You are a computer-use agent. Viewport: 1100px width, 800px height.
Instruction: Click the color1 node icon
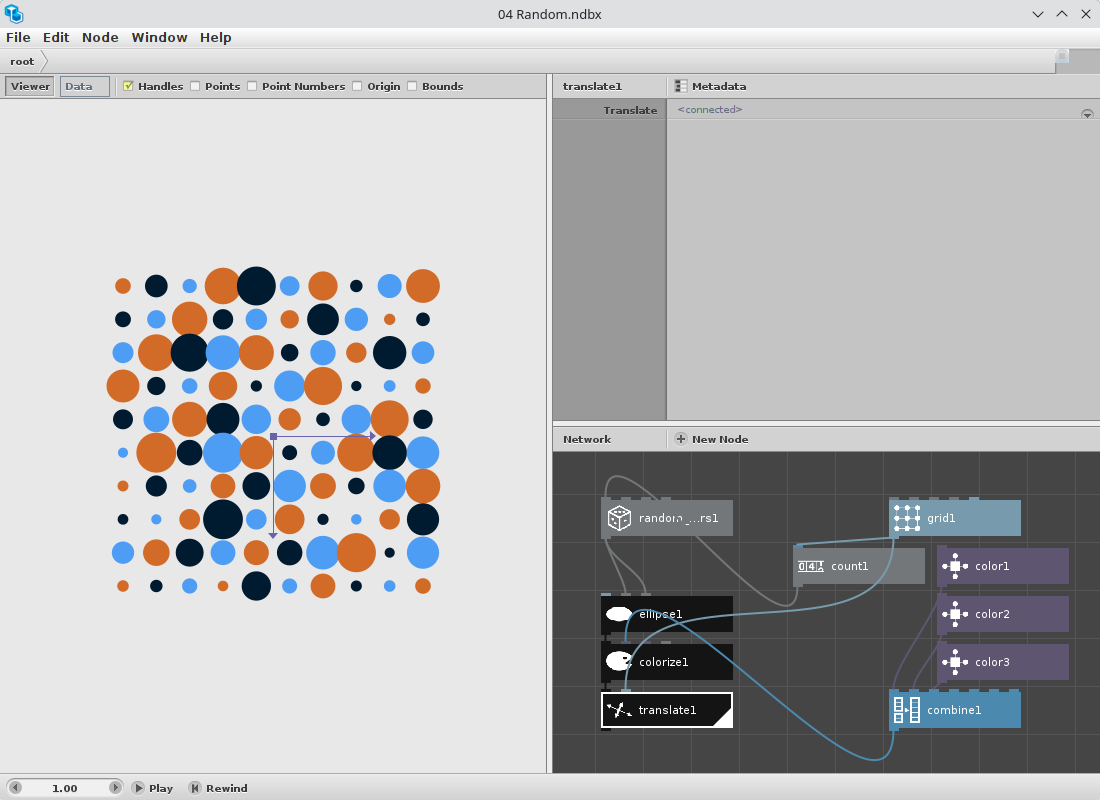click(x=955, y=566)
